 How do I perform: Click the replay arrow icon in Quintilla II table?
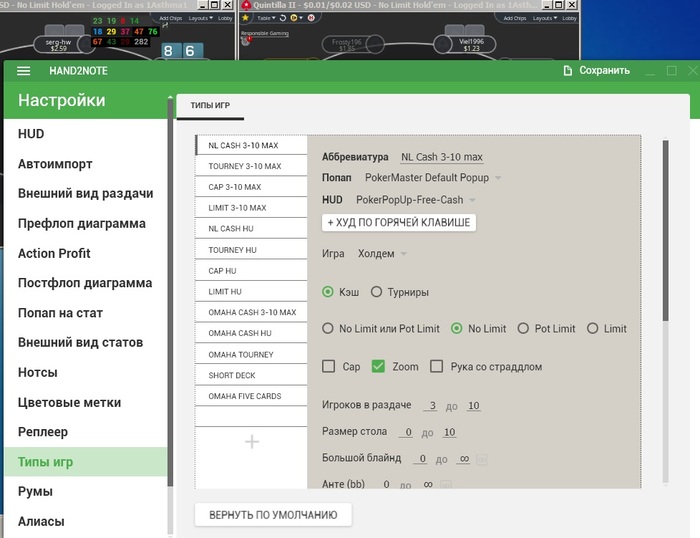tap(283, 18)
